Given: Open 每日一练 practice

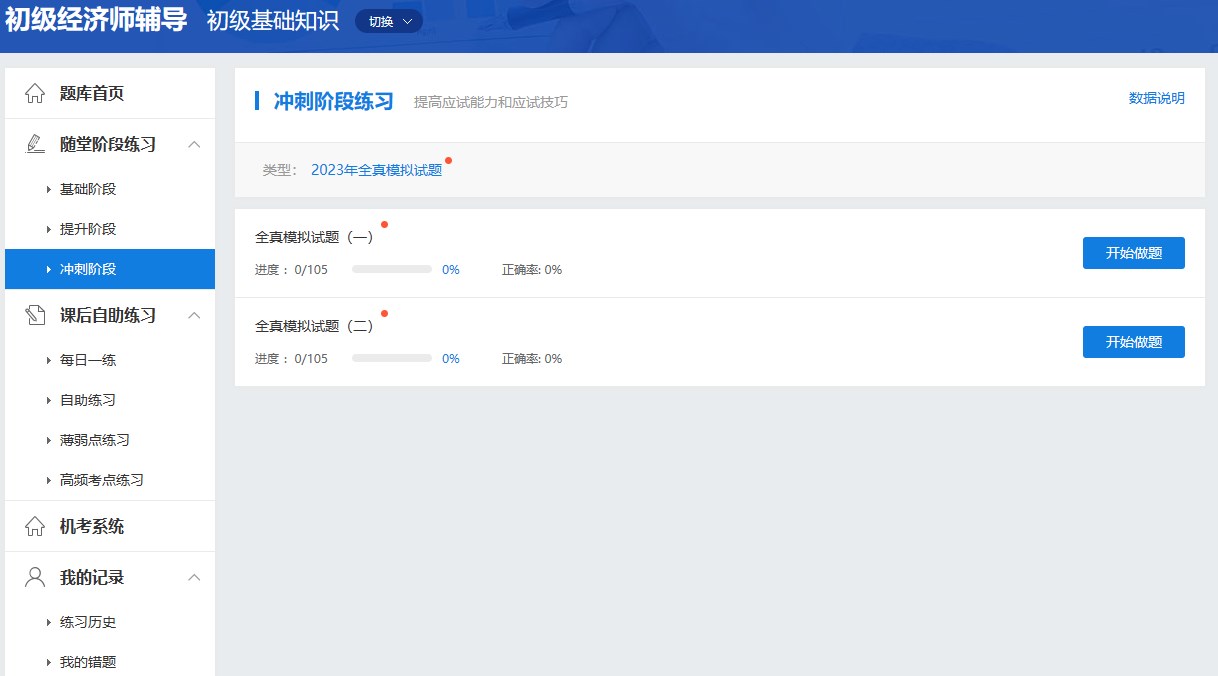Looking at the screenshot, I should tap(88, 360).
